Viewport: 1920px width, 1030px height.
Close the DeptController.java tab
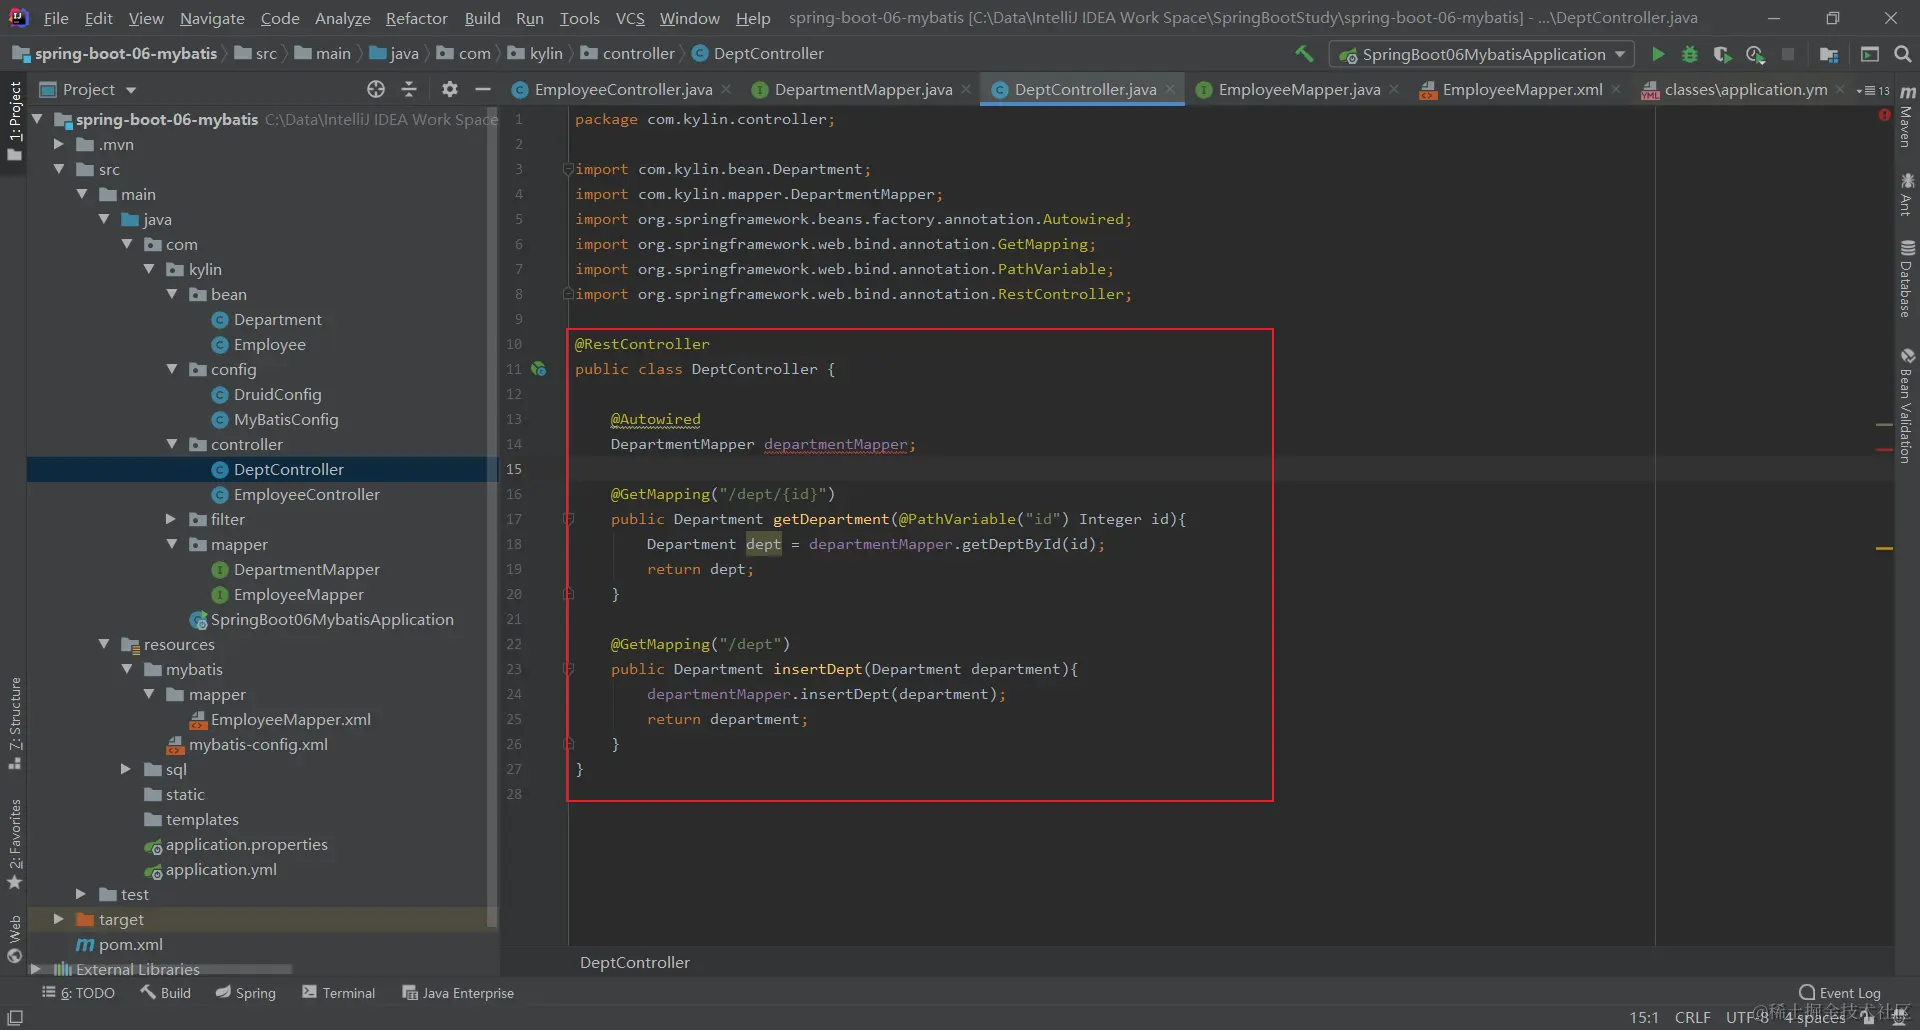pyautogui.click(x=1170, y=89)
